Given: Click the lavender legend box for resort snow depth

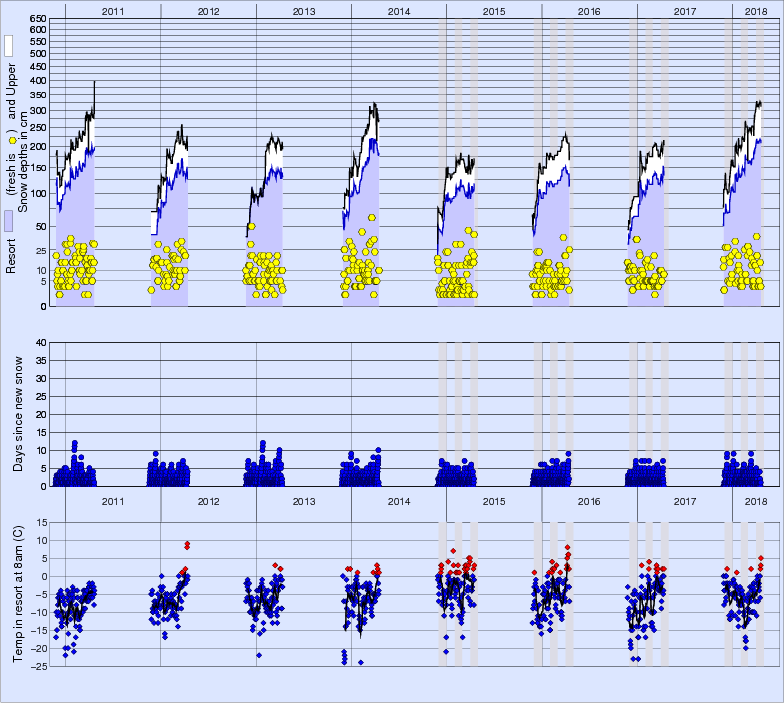Looking at the screenshot, I should [8, 221].
